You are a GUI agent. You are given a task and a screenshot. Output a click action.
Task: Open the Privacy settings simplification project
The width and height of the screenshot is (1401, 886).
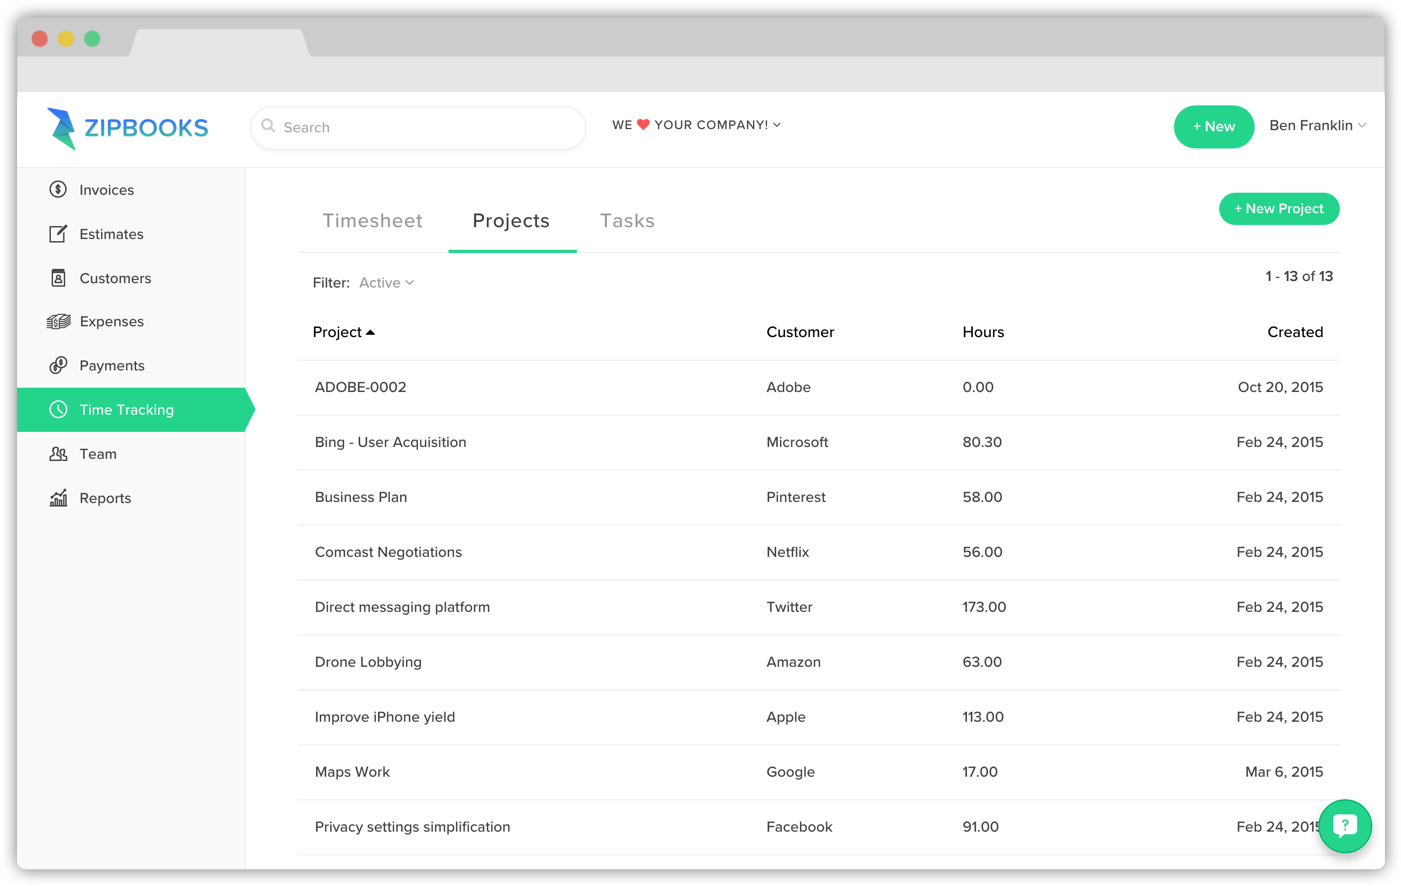[412, 827]
